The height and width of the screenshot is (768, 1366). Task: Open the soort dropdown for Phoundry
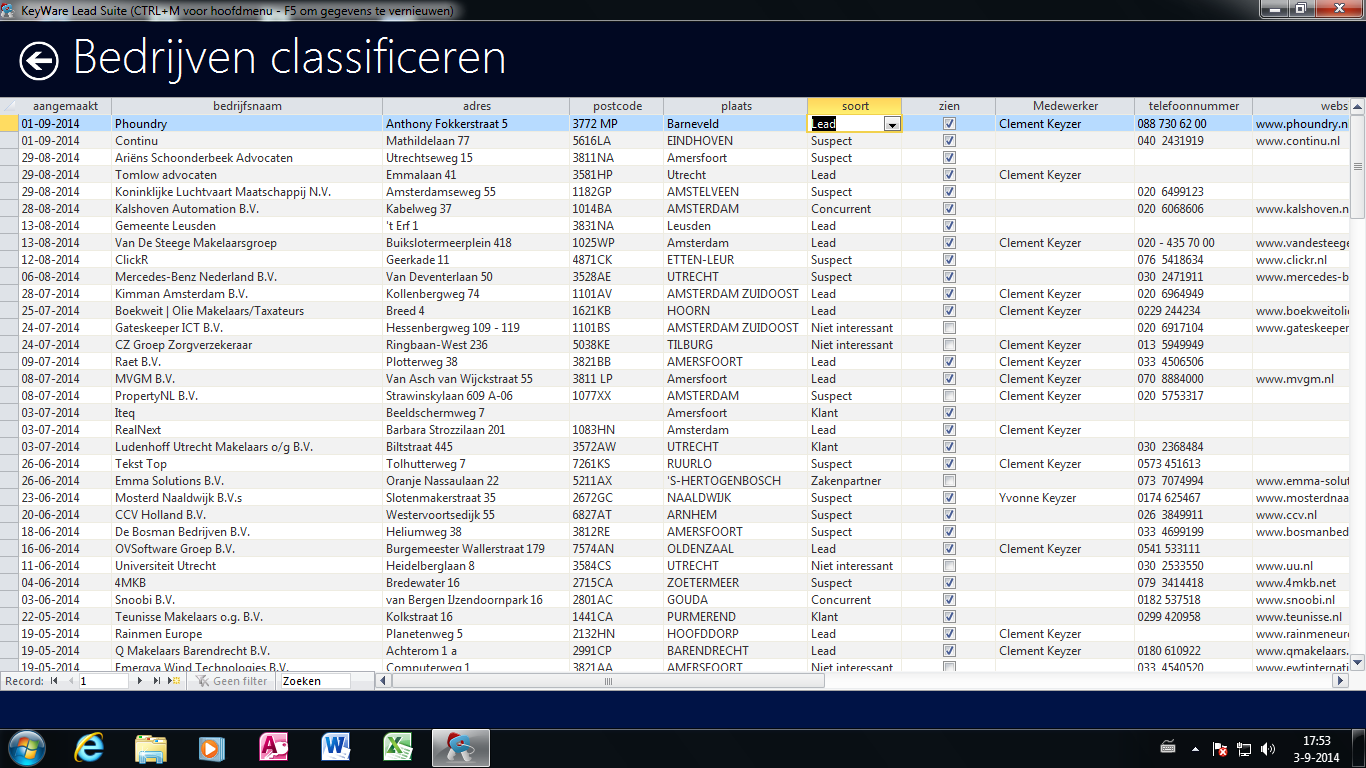click(892, 124)
